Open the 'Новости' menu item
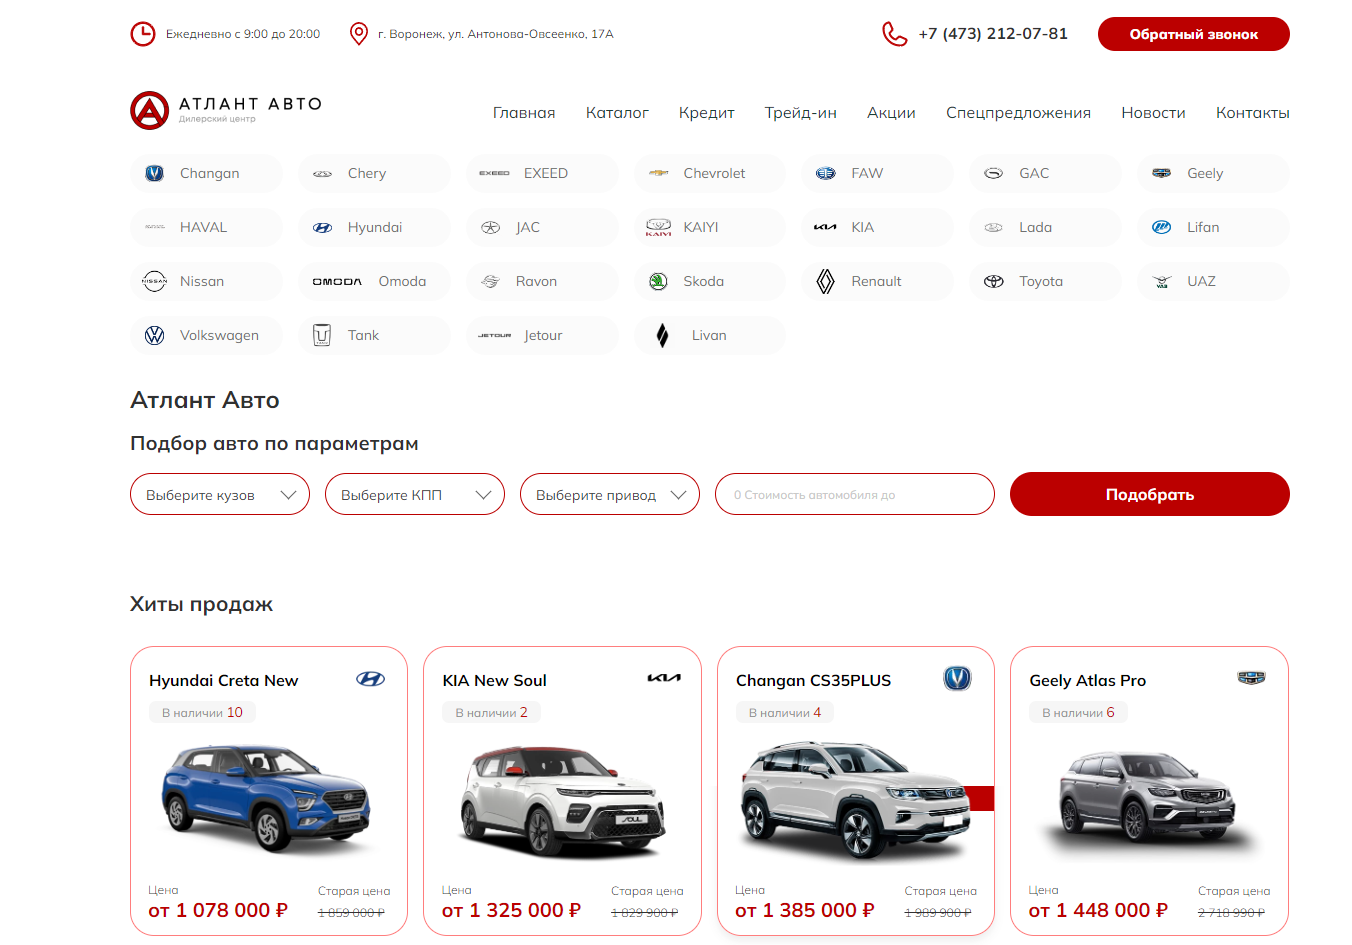This screenshot has width=1352, height=945. [1153, 113]
